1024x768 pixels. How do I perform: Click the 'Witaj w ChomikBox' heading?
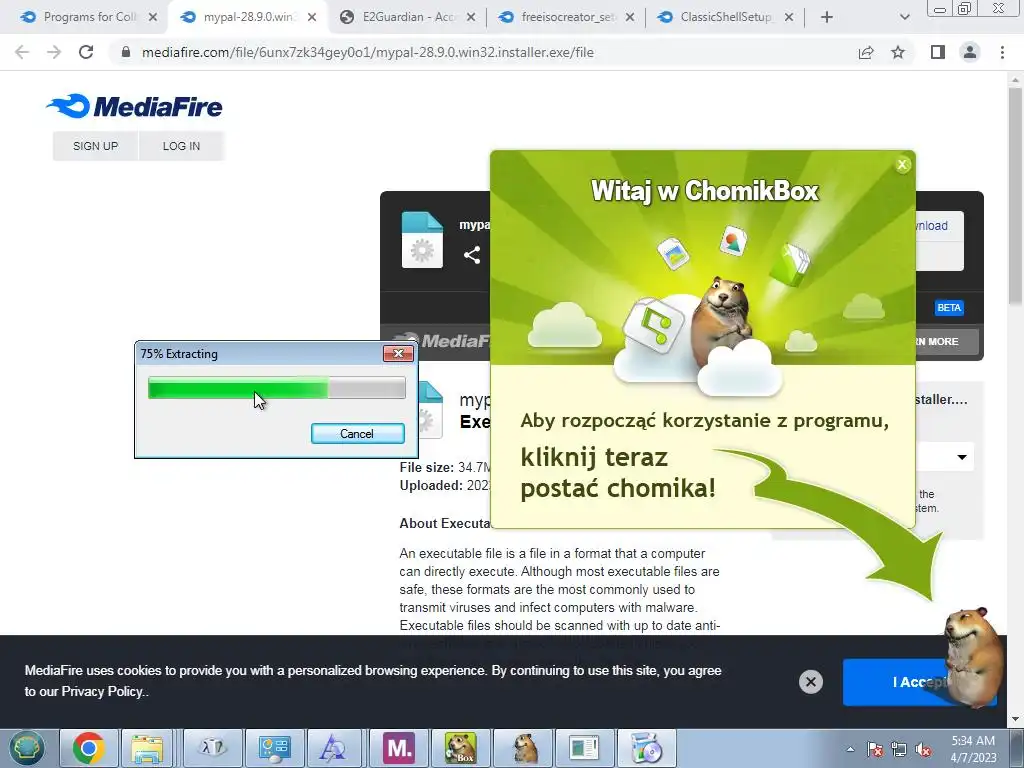(x=705, y=191)
